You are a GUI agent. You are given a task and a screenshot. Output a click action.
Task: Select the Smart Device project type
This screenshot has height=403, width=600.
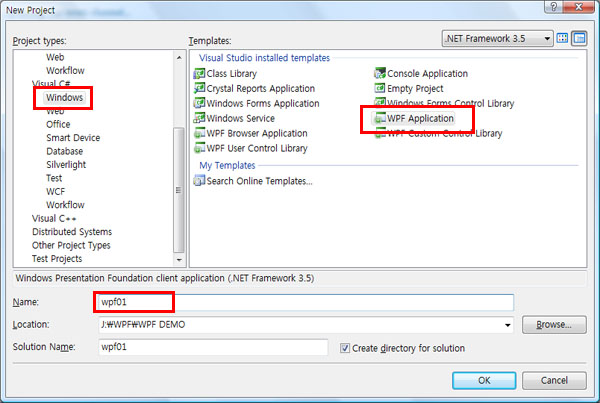[x=73, y=138]
